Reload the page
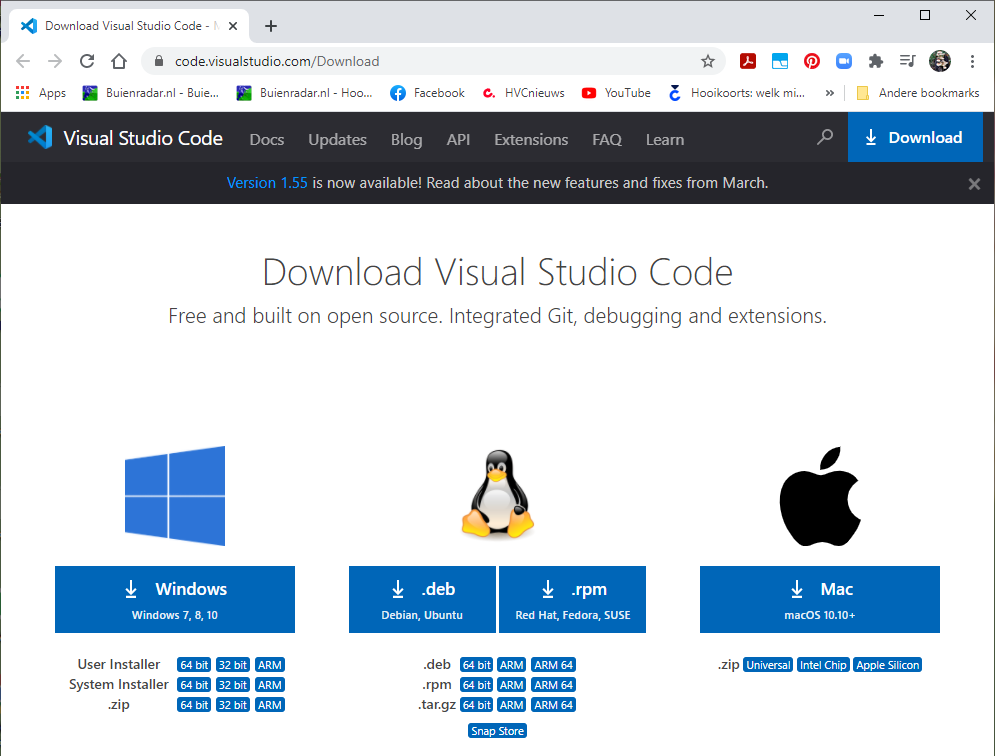 (87, 61)
